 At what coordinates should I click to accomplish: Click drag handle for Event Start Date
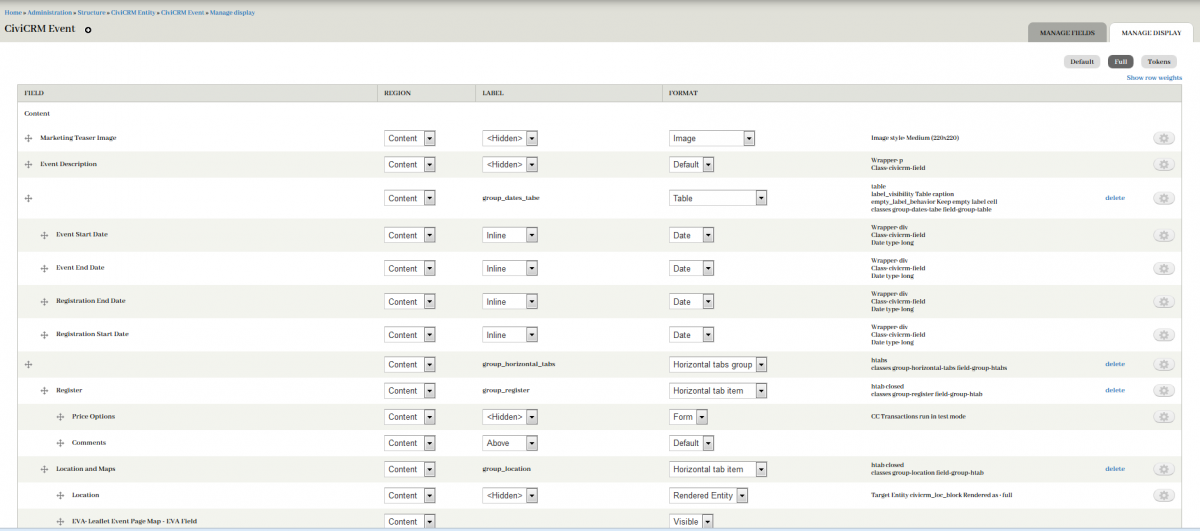(45, 235)
